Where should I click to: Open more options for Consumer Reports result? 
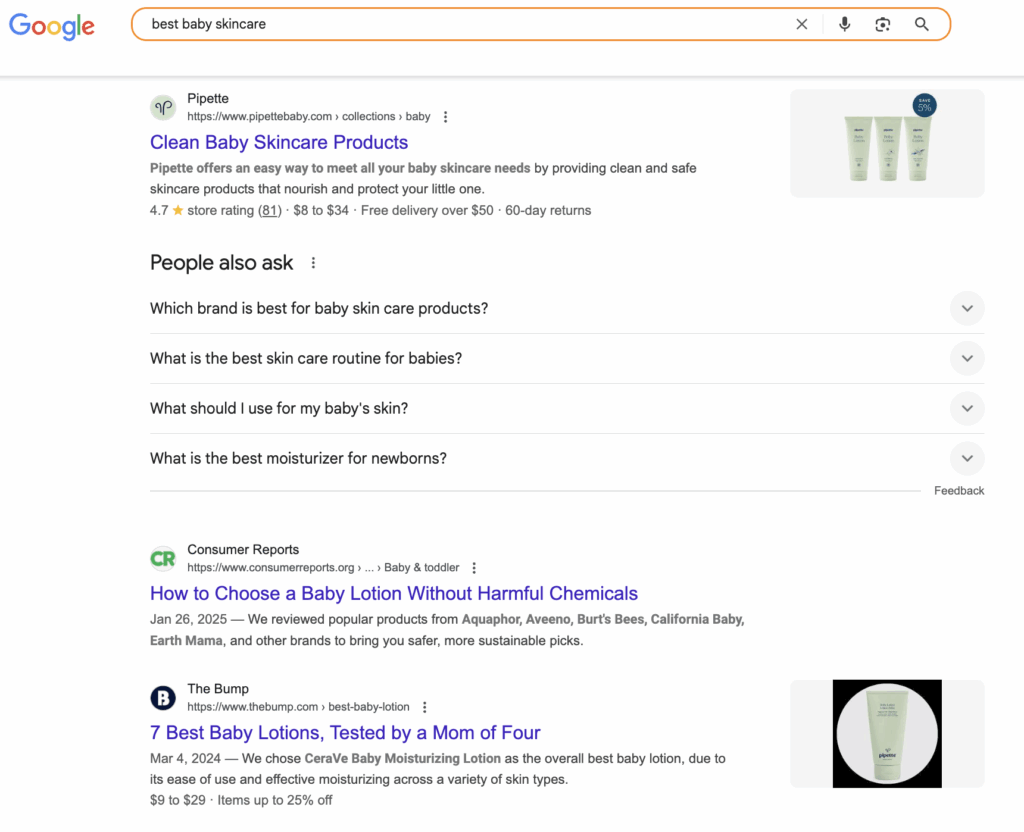point(474,568)
